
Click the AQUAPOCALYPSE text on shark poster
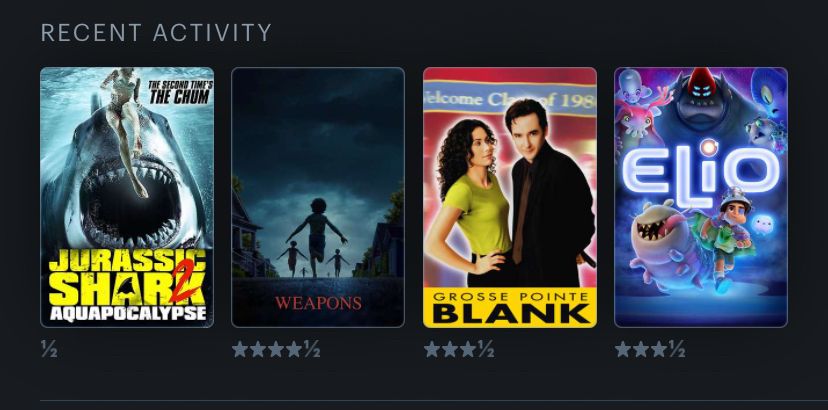128,313
